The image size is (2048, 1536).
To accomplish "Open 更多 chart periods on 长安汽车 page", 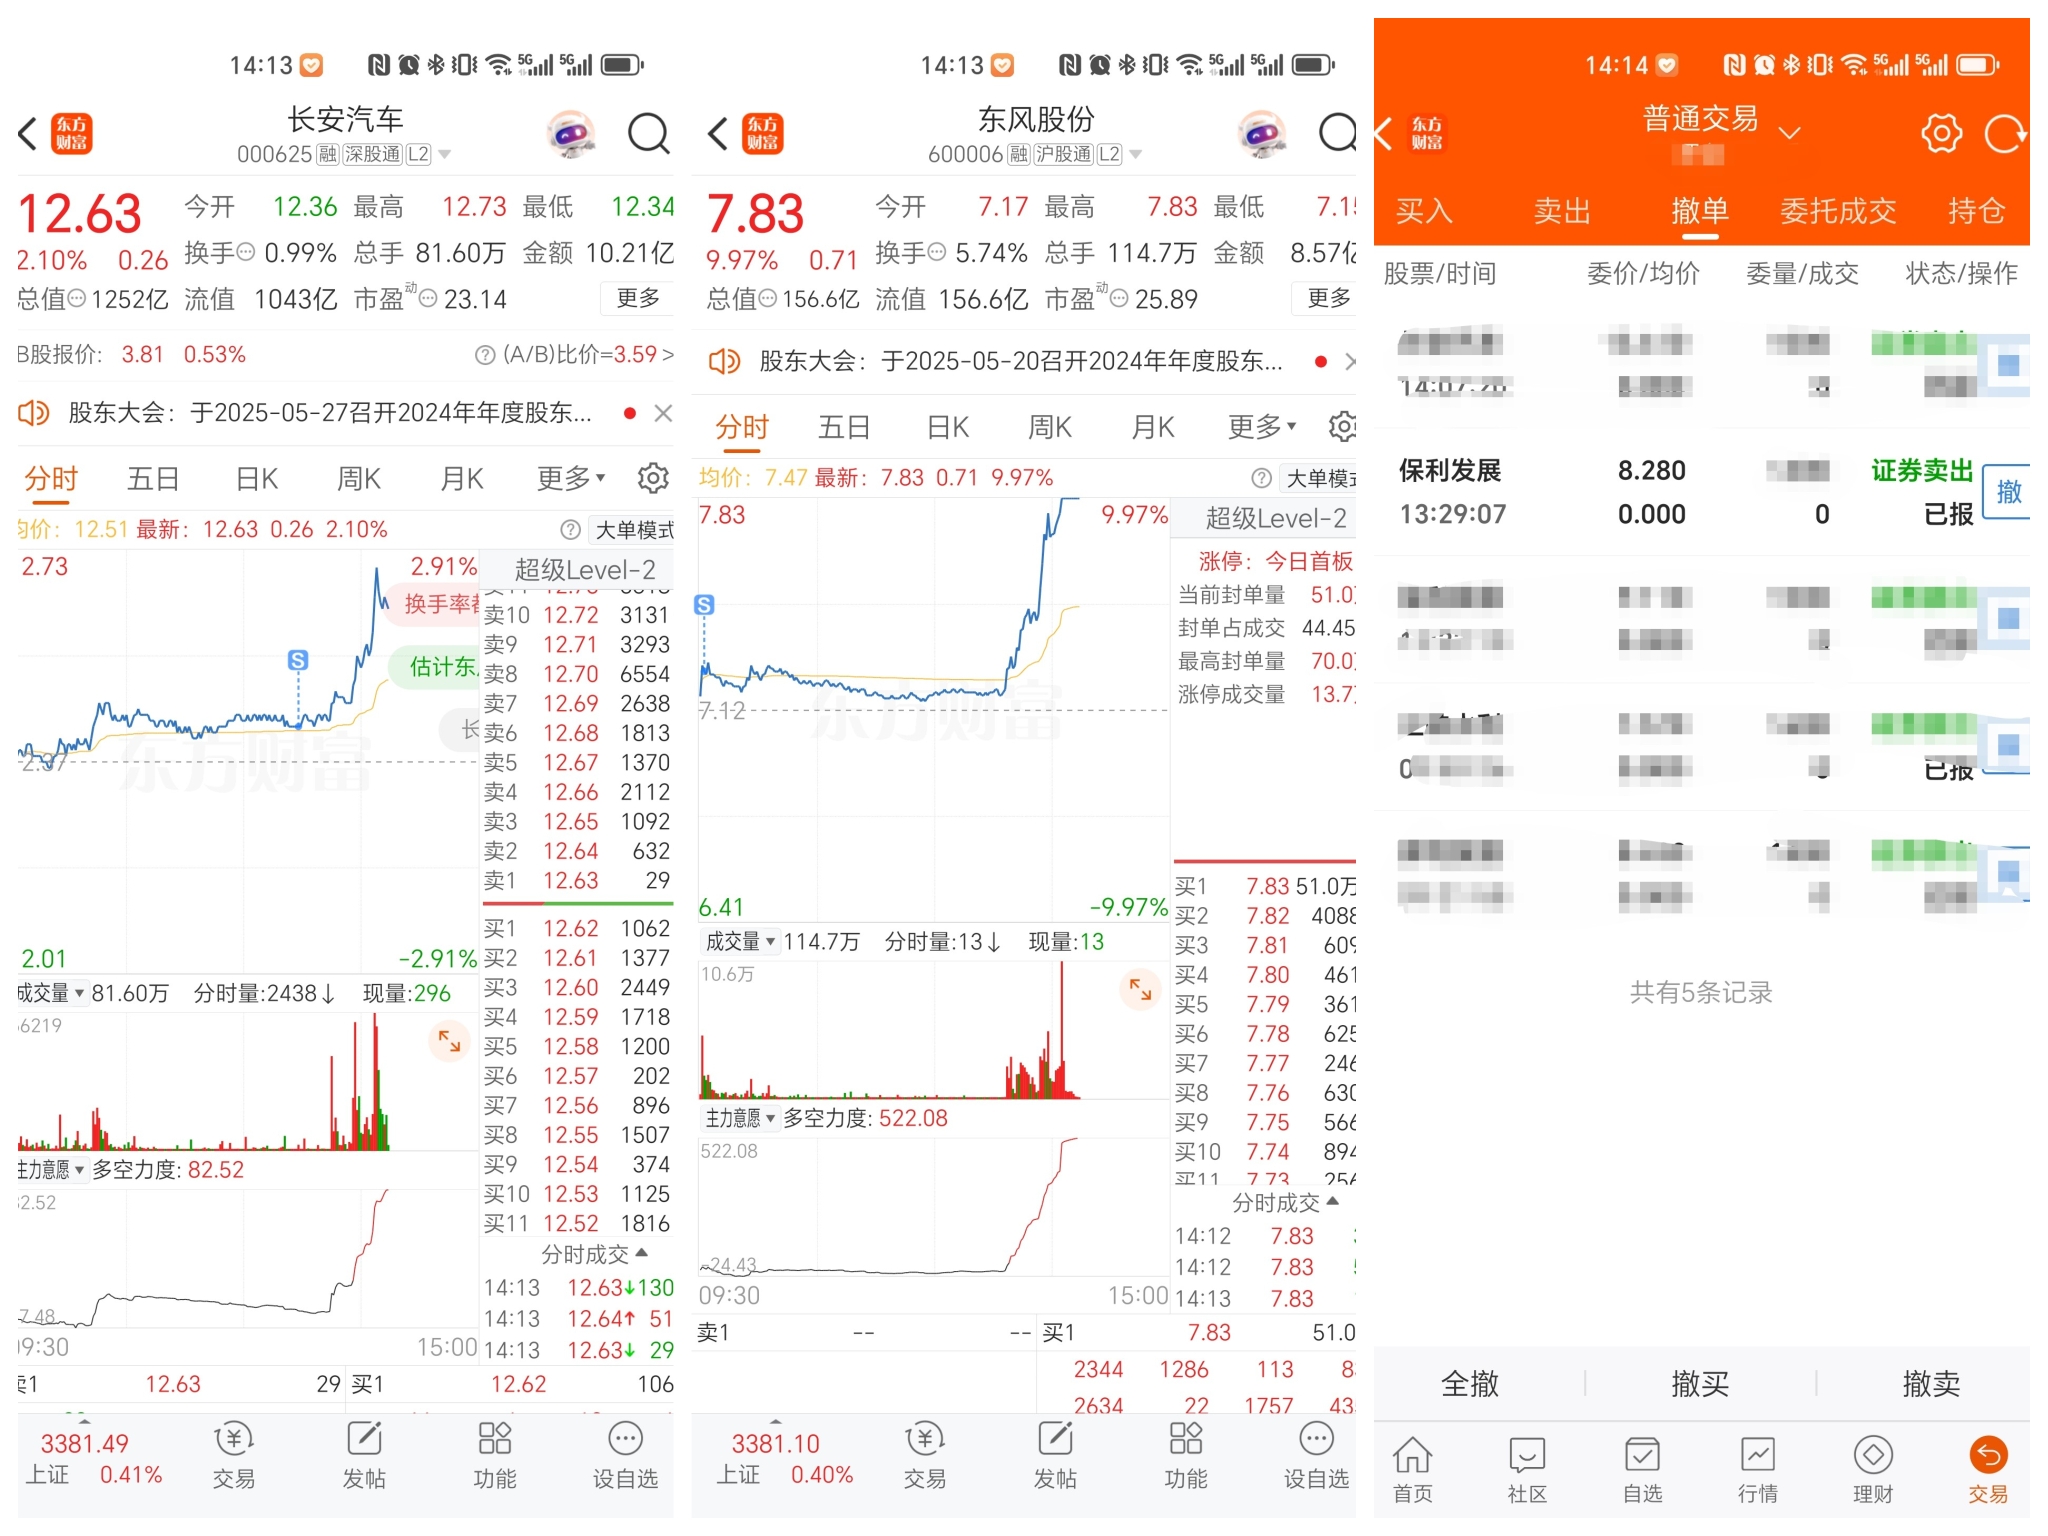I will (571, 478).
